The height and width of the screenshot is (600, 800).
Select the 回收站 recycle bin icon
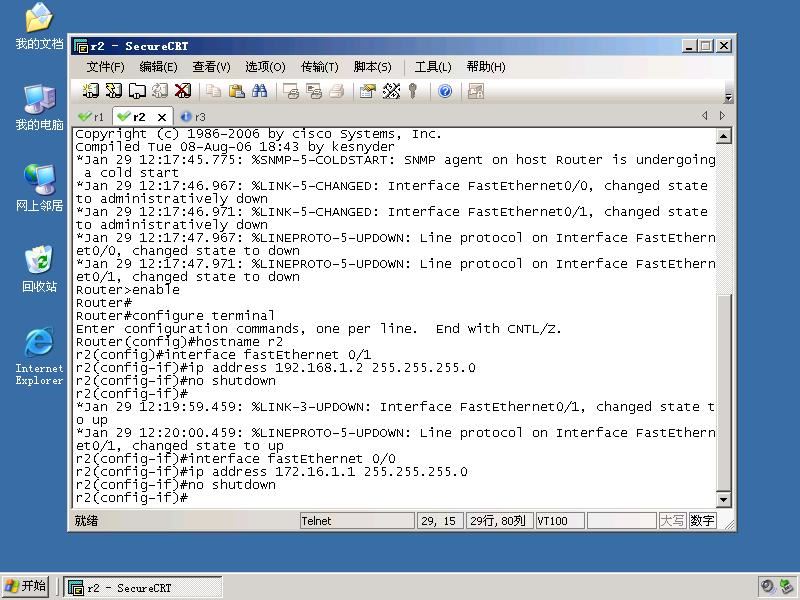coord(39,269)
